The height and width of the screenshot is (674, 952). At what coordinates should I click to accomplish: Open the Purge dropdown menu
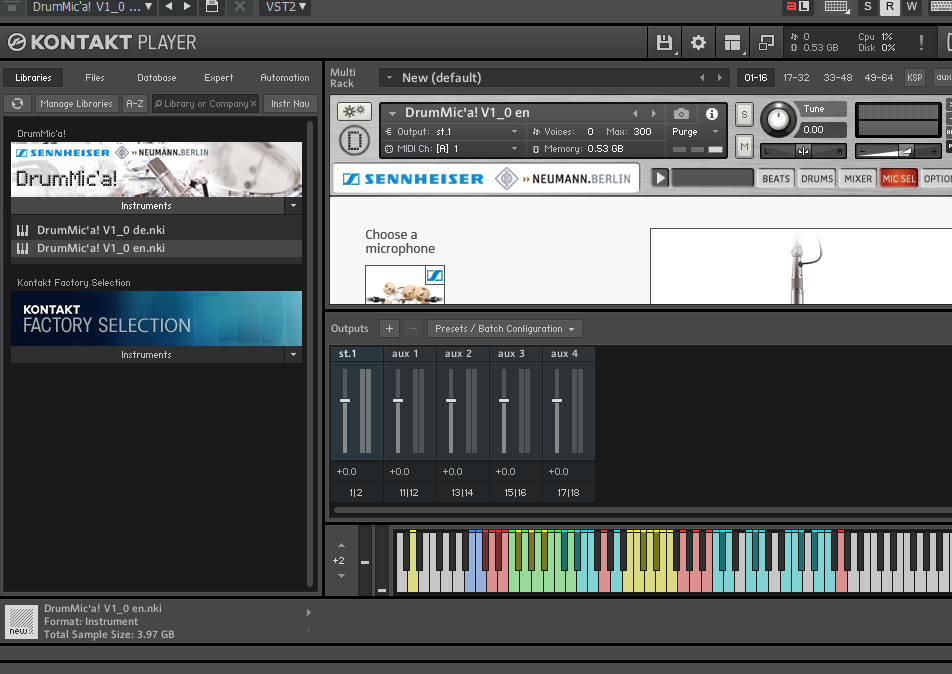coord(695,132)
